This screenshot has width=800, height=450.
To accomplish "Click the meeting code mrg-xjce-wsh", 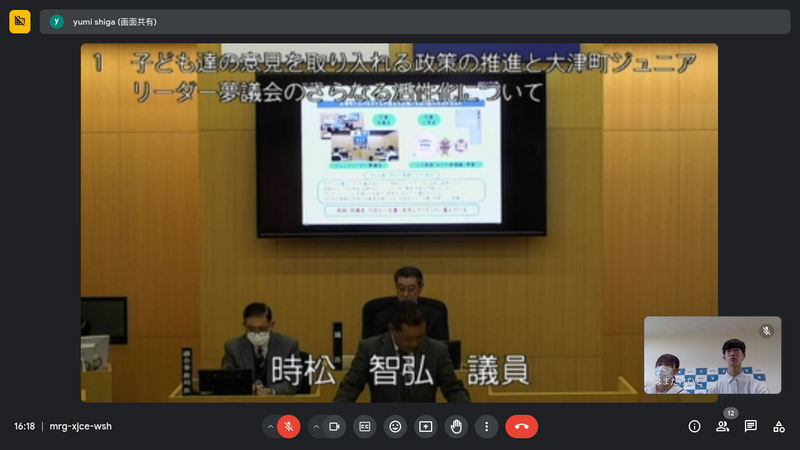I will [x=81, y=426].
